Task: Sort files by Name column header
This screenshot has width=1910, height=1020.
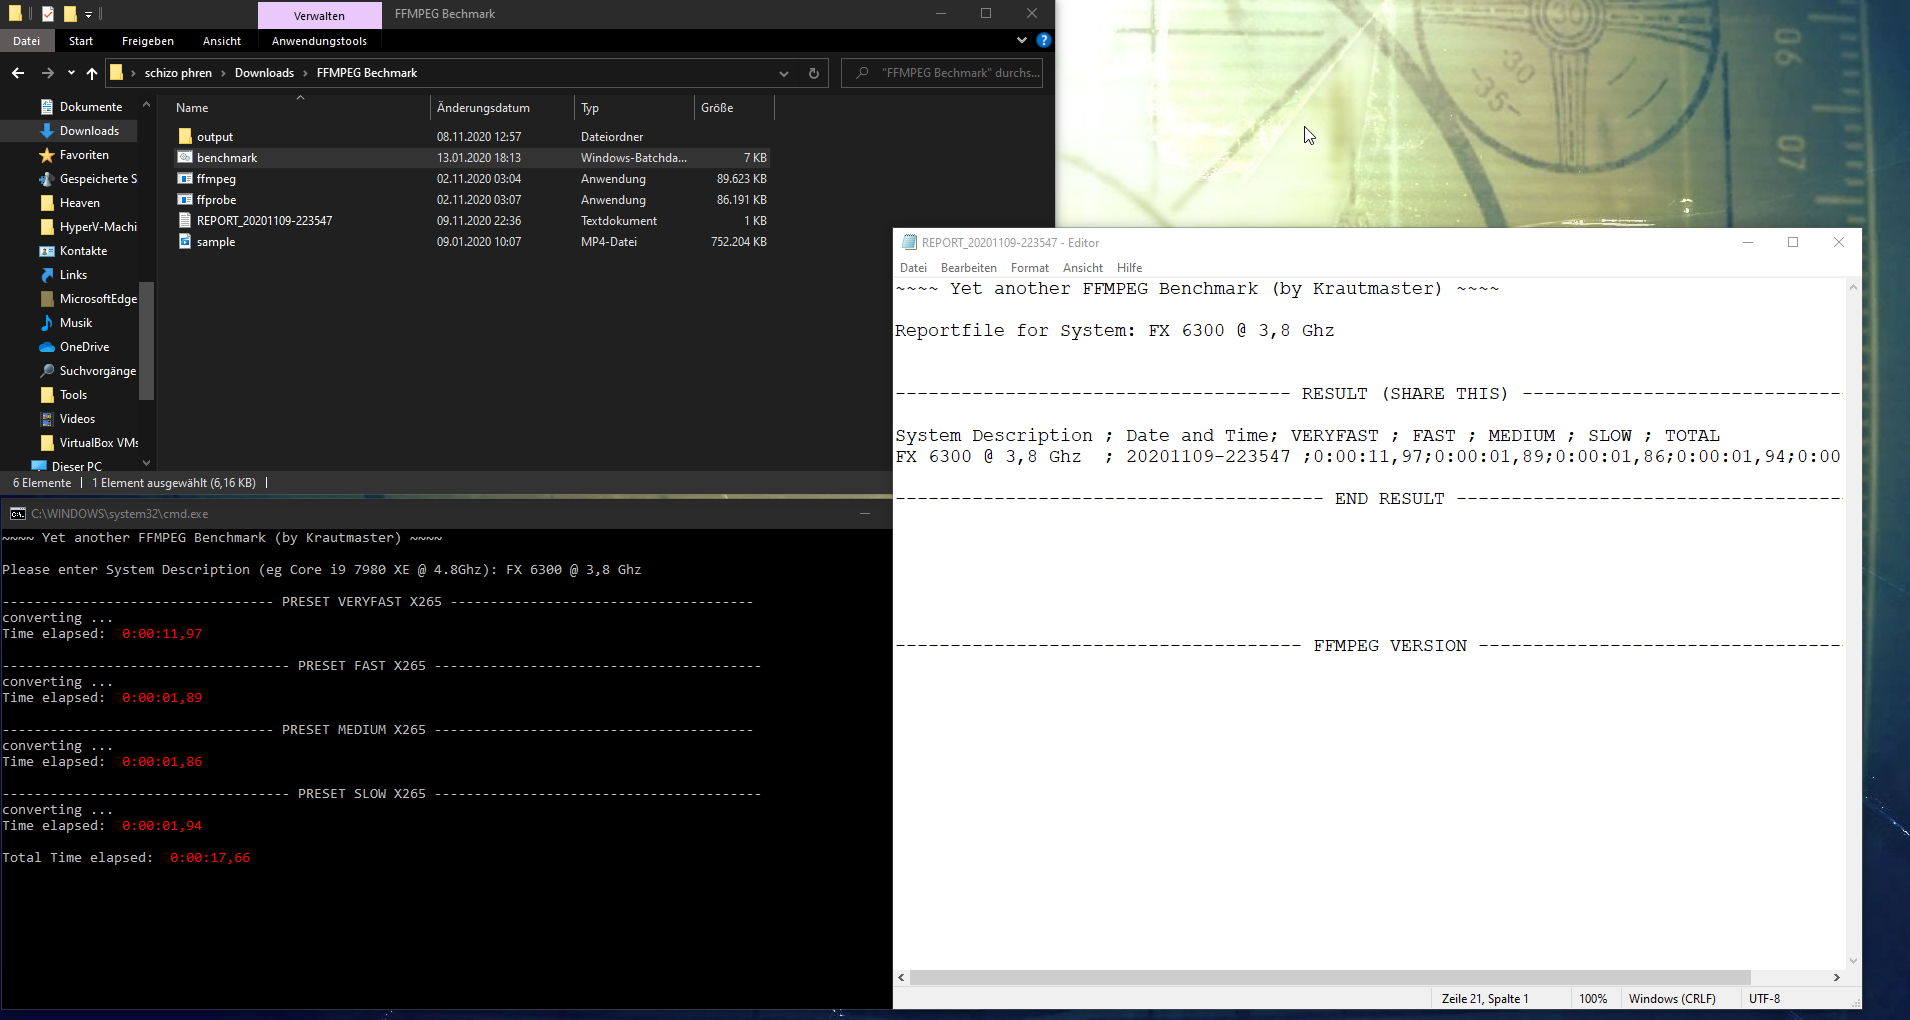Action: pos(300,108)
